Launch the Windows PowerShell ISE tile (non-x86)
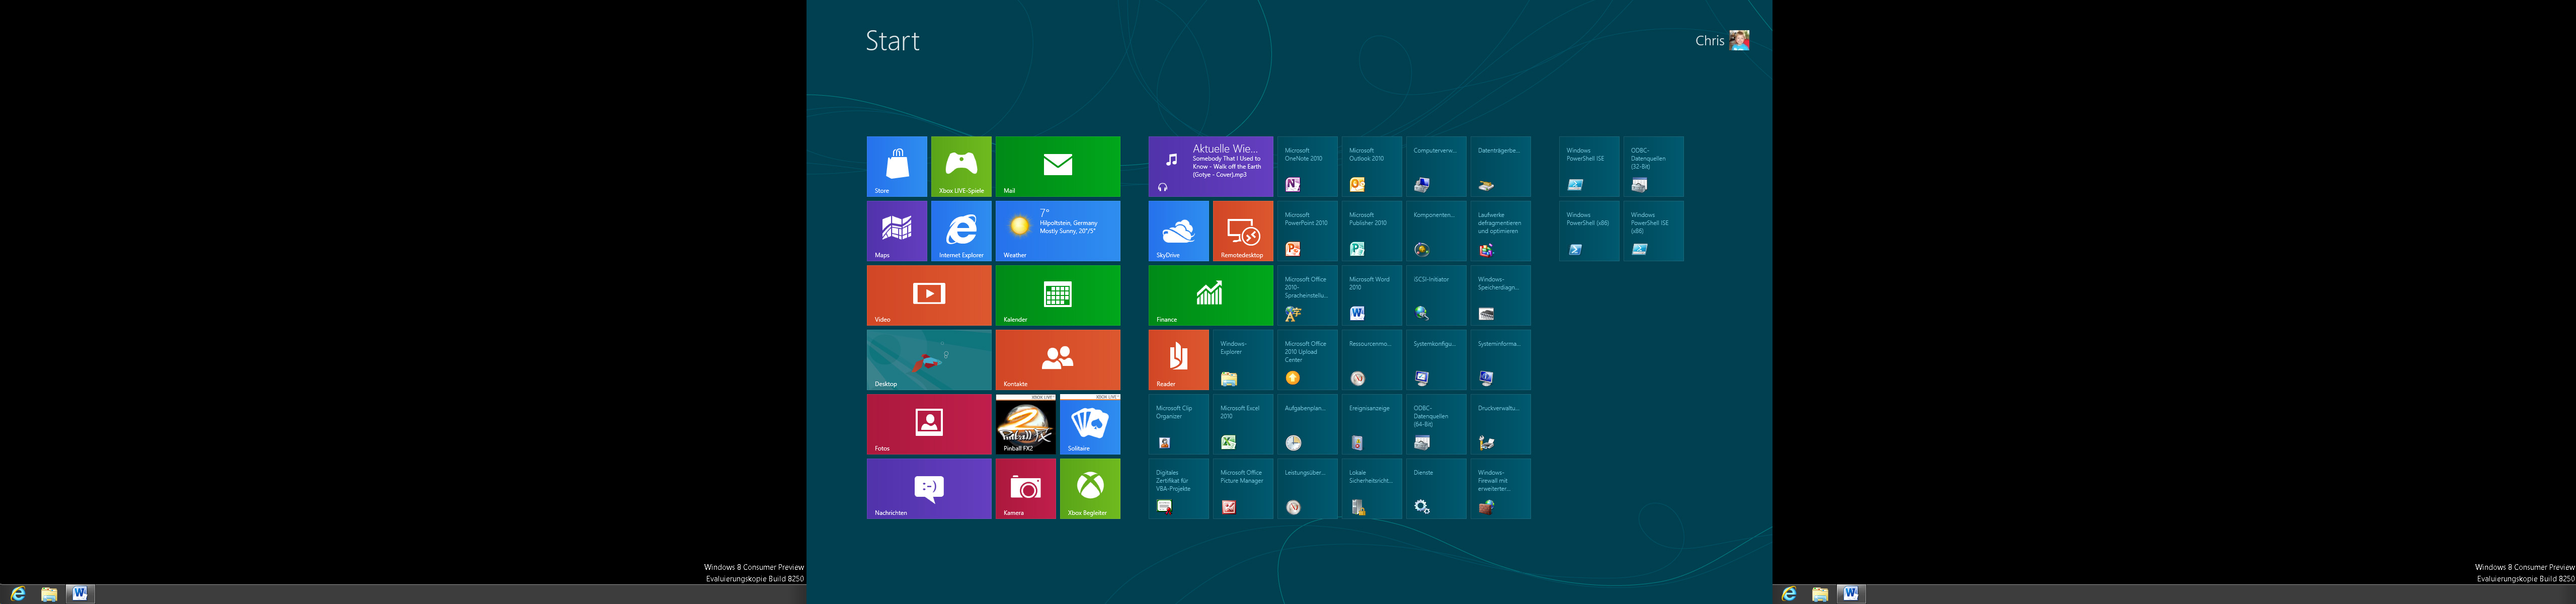 tap(1589, 166)
